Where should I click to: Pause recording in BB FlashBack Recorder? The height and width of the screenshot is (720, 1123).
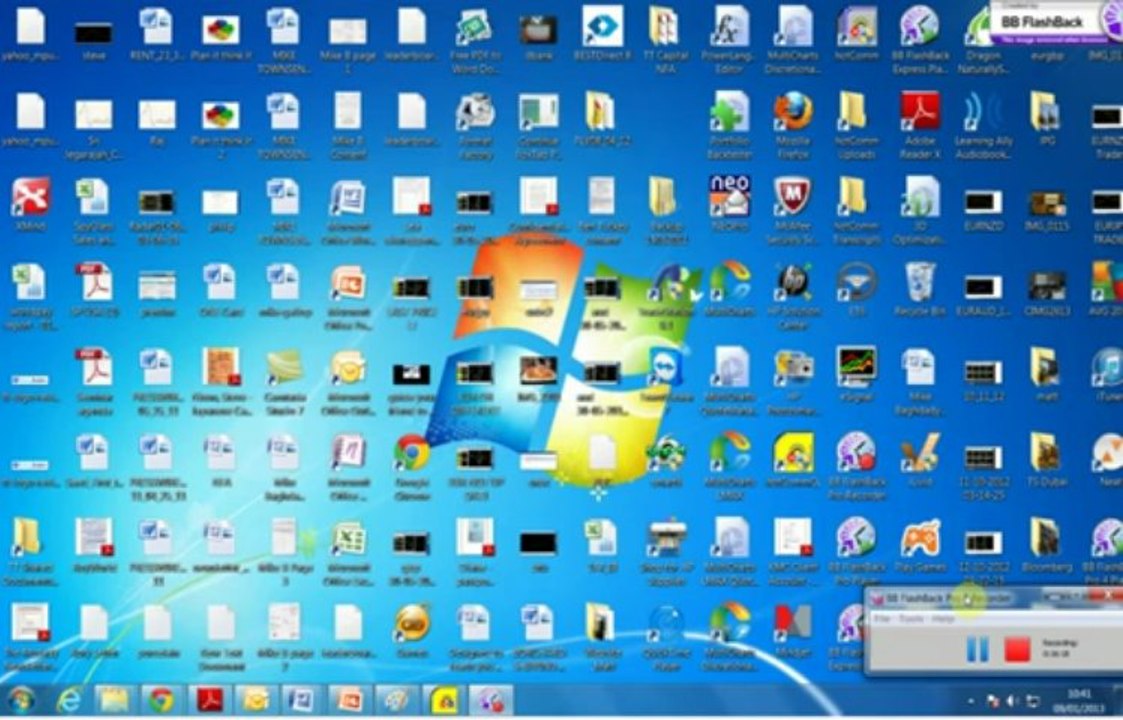click(977, 649)
